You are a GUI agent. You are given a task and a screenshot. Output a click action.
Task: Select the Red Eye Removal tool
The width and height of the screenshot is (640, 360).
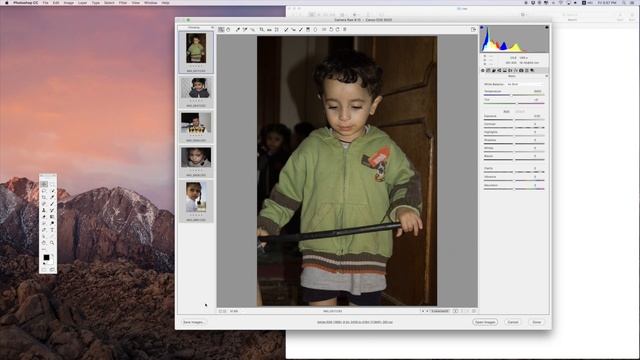click(x=293, y=29)
